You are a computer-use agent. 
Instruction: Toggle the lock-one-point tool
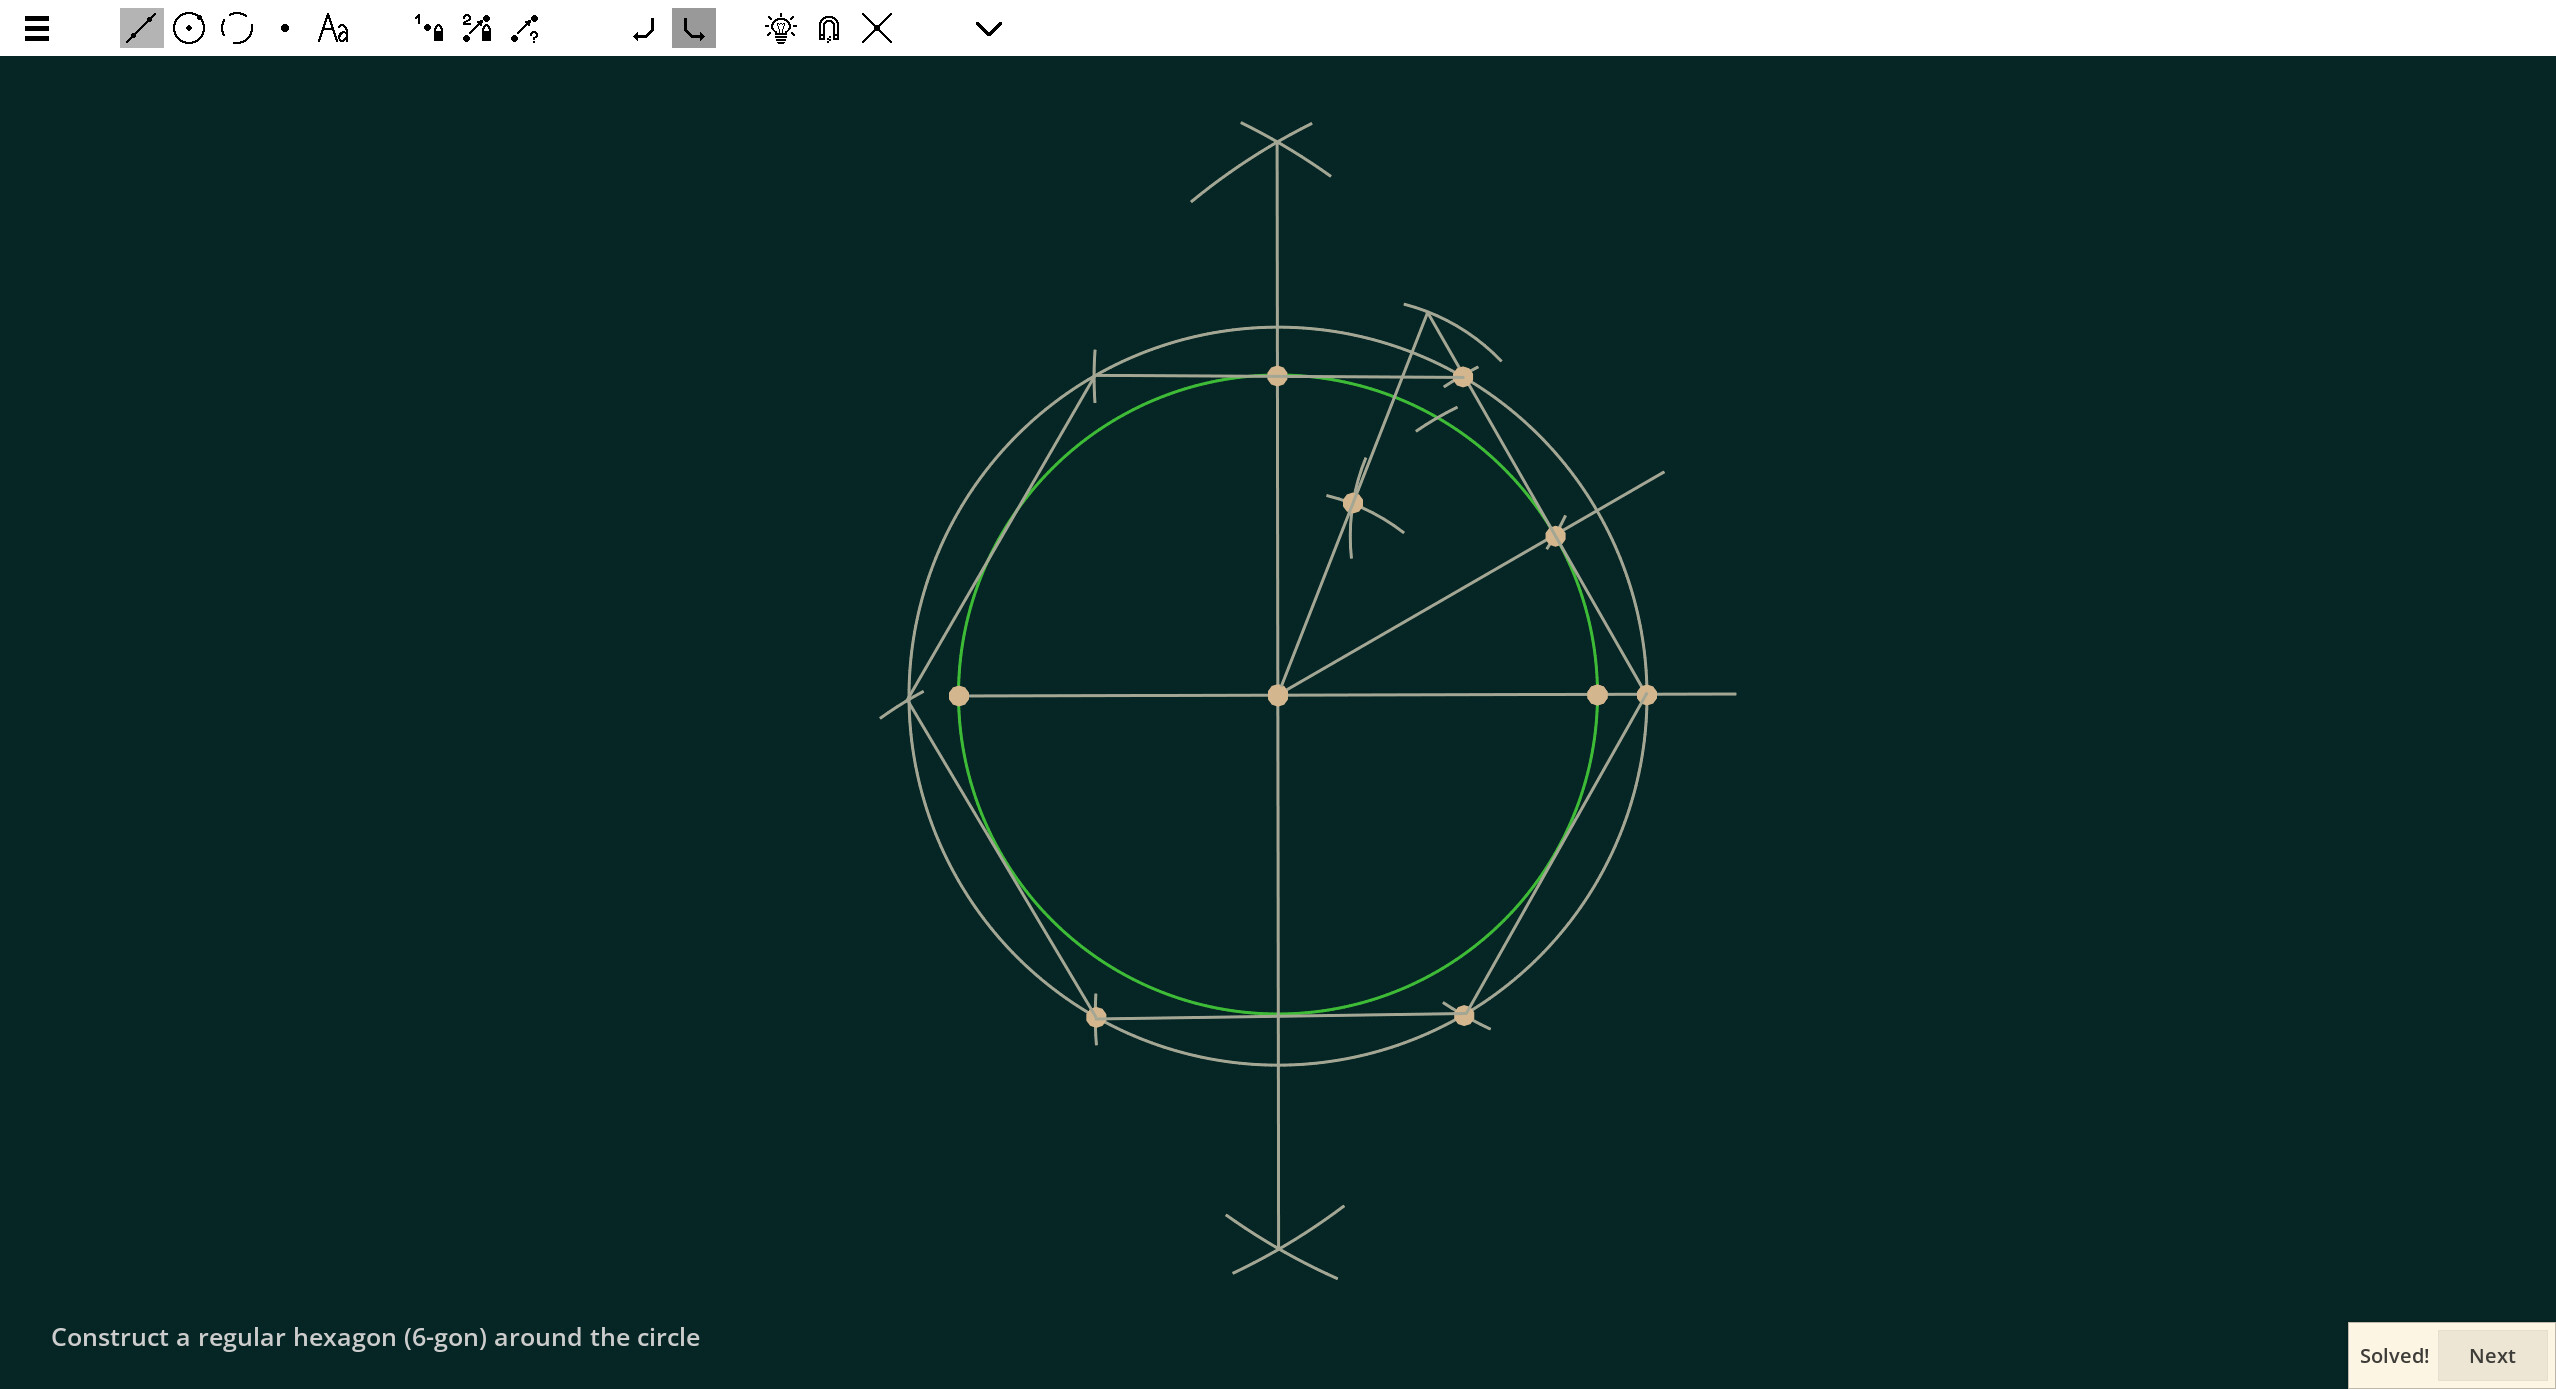[428, 28]
